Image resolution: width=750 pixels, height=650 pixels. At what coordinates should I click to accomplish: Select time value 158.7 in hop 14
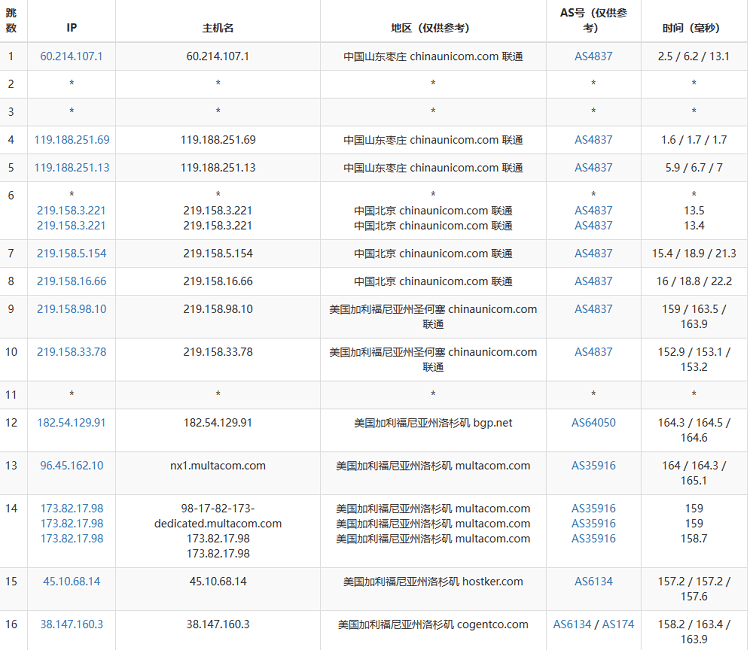point(694,539)
